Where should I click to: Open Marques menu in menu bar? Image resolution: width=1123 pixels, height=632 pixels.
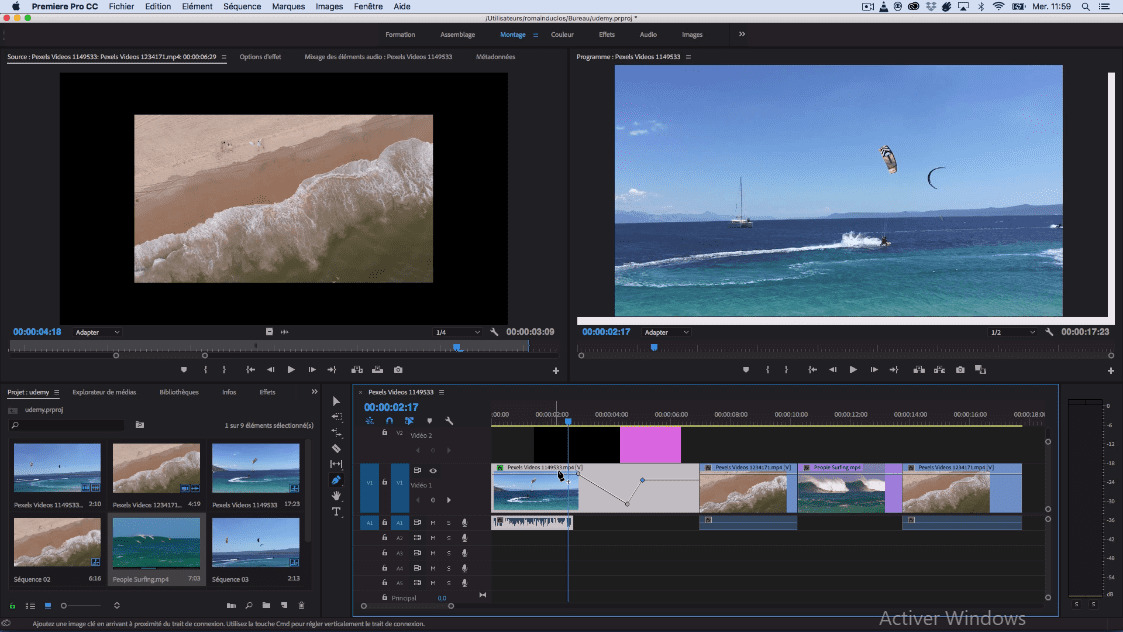click(x=288, y=6)
